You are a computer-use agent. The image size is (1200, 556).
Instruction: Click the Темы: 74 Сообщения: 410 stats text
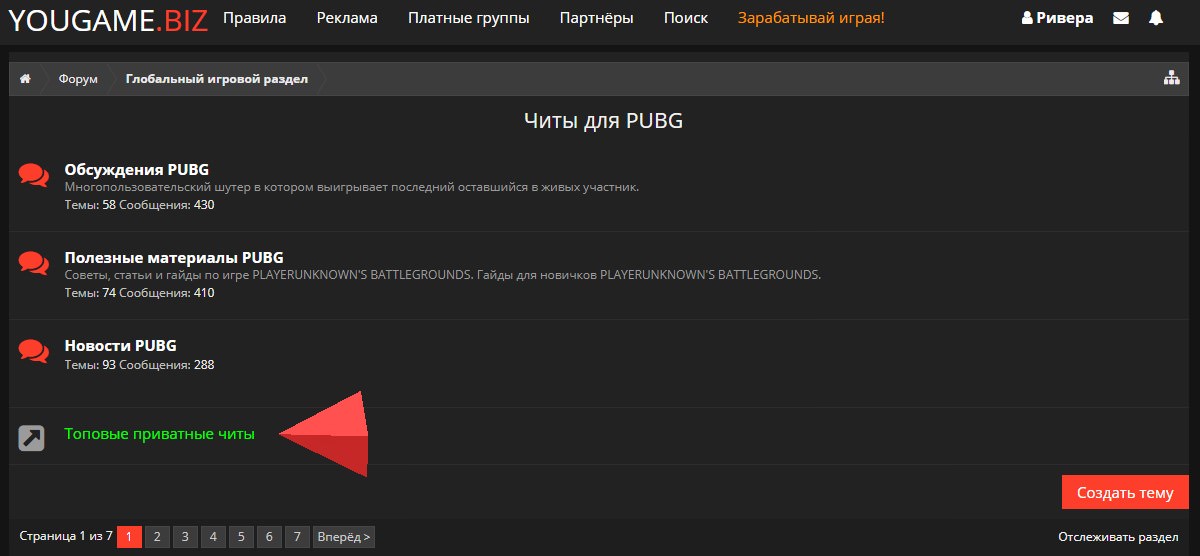pos(140,293)
